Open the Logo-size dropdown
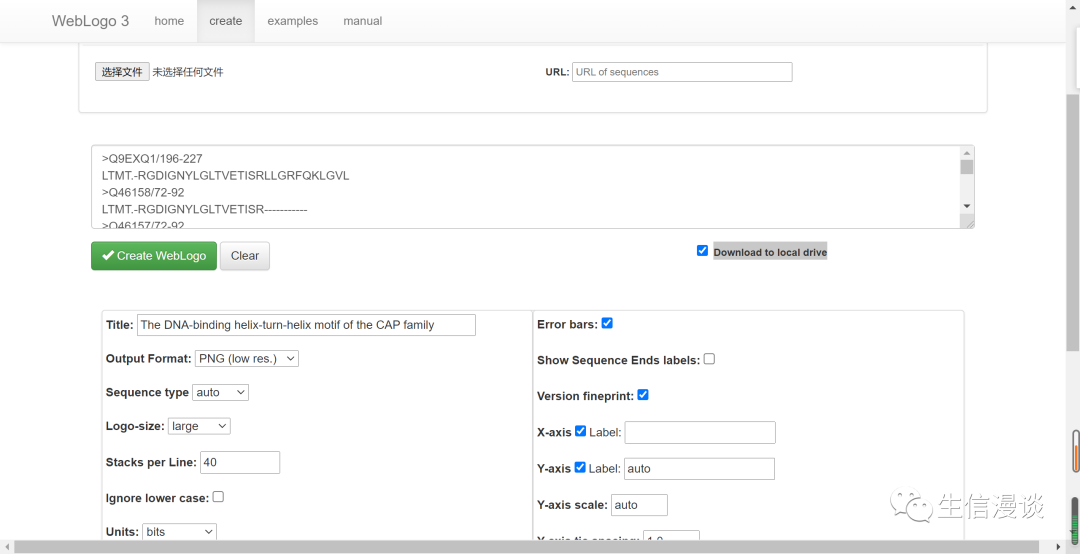 pyautogui.click(x=199, y=426)
